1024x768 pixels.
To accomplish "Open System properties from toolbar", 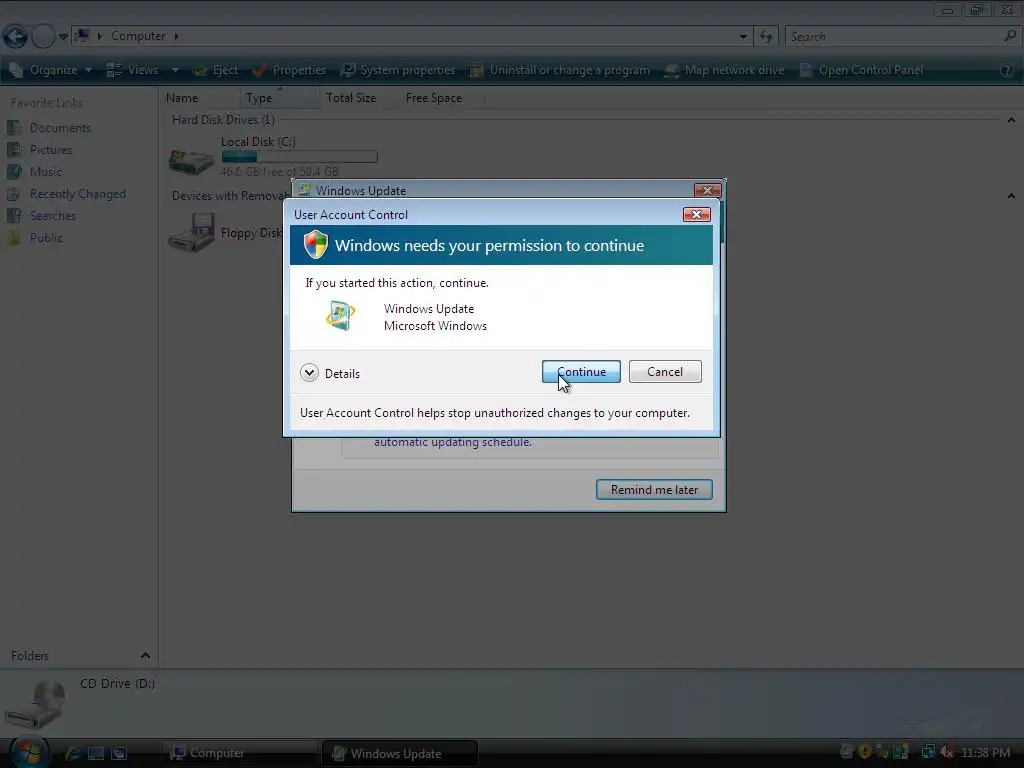I will [398, 70].
